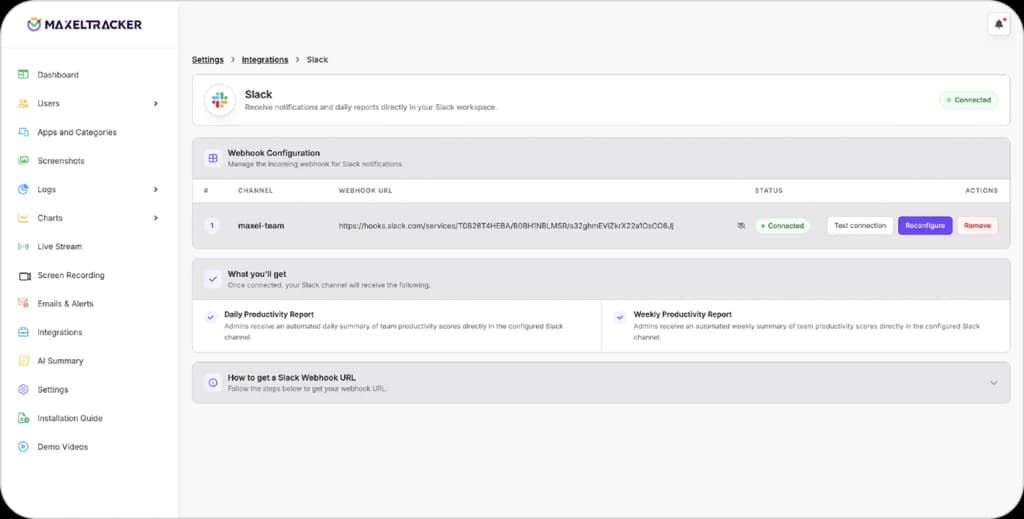The height and width of the screenshot is (519, 1024).
Task: Click the Emails & Alerts icon
Action: [x=24, y=304]
